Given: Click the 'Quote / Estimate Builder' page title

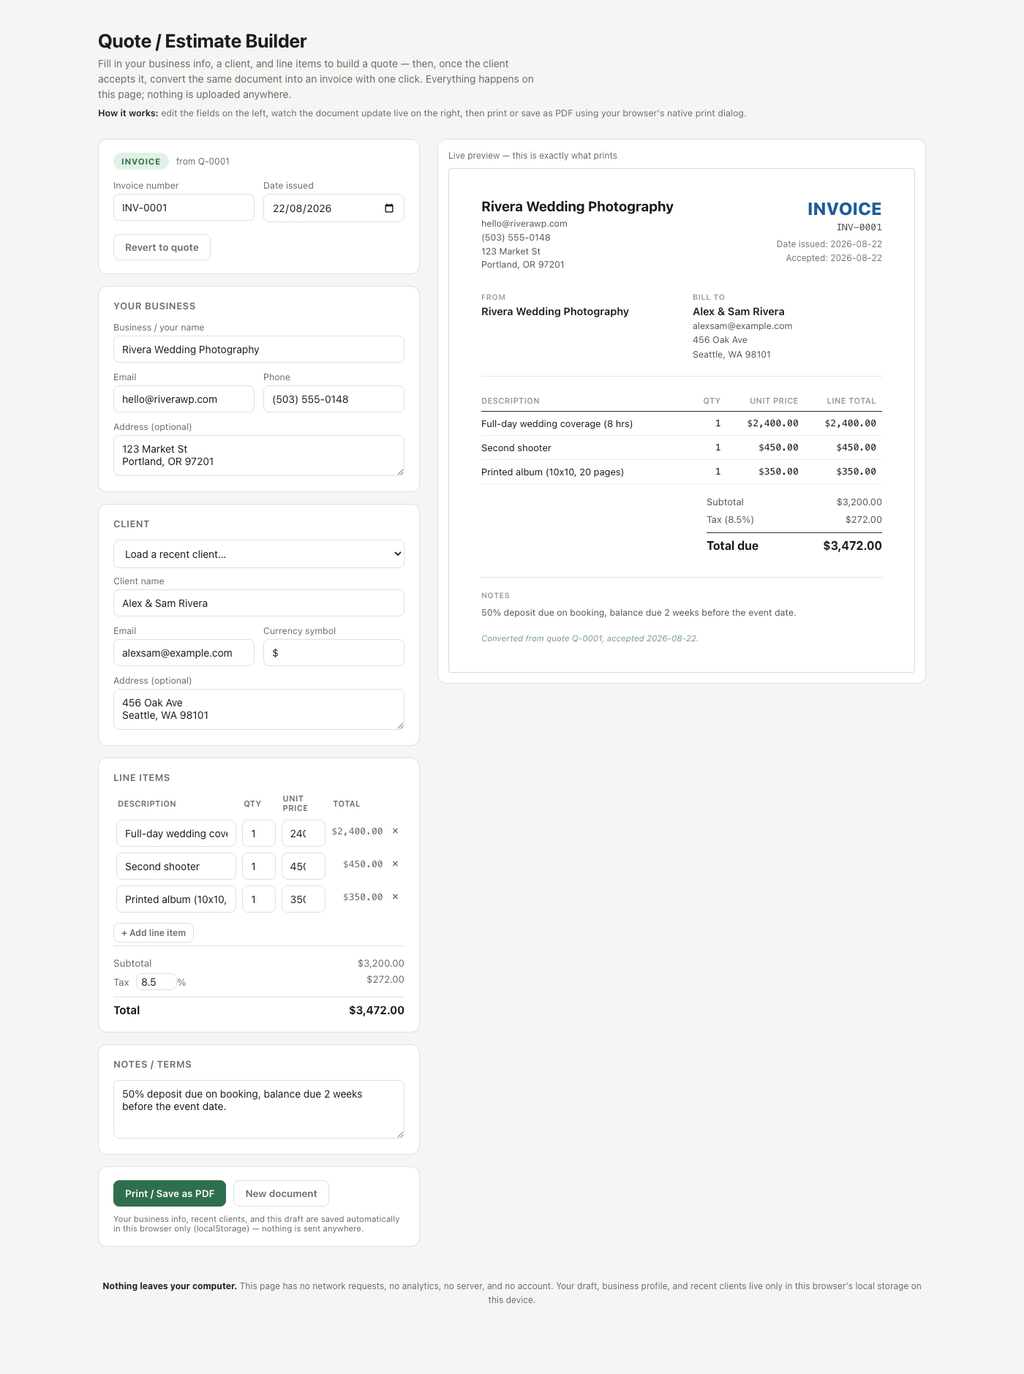Looking at the screenshot, I should 202,41.
